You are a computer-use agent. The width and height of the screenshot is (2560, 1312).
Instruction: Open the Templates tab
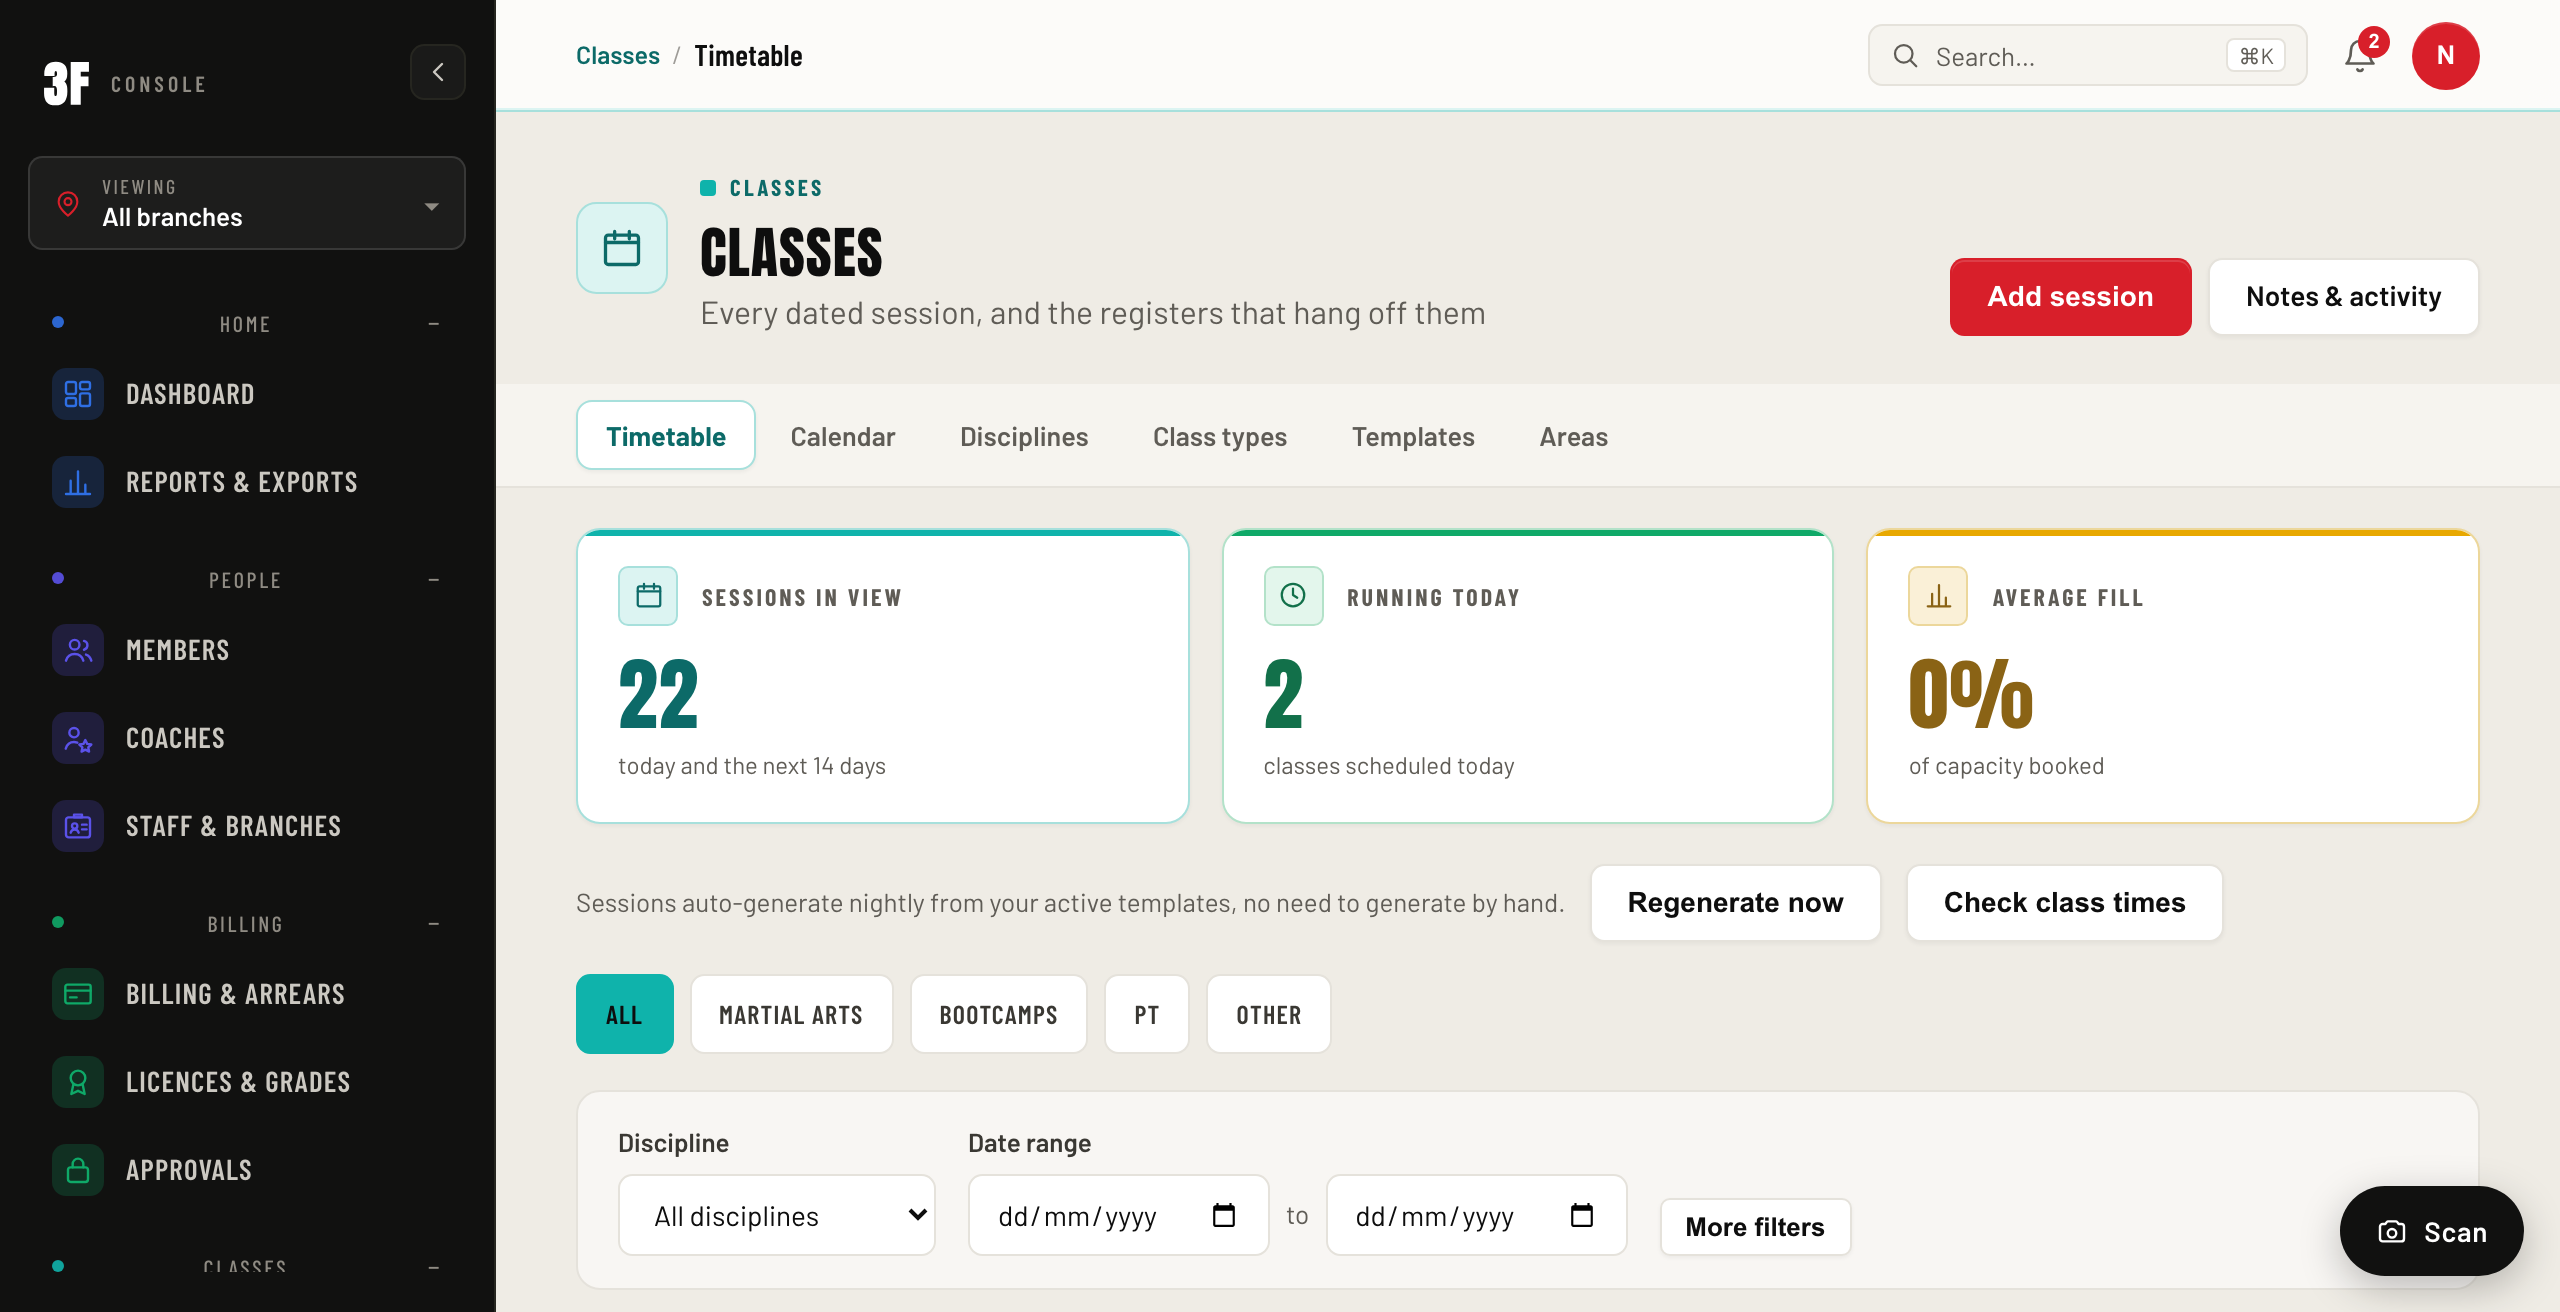pos(1413,436)
